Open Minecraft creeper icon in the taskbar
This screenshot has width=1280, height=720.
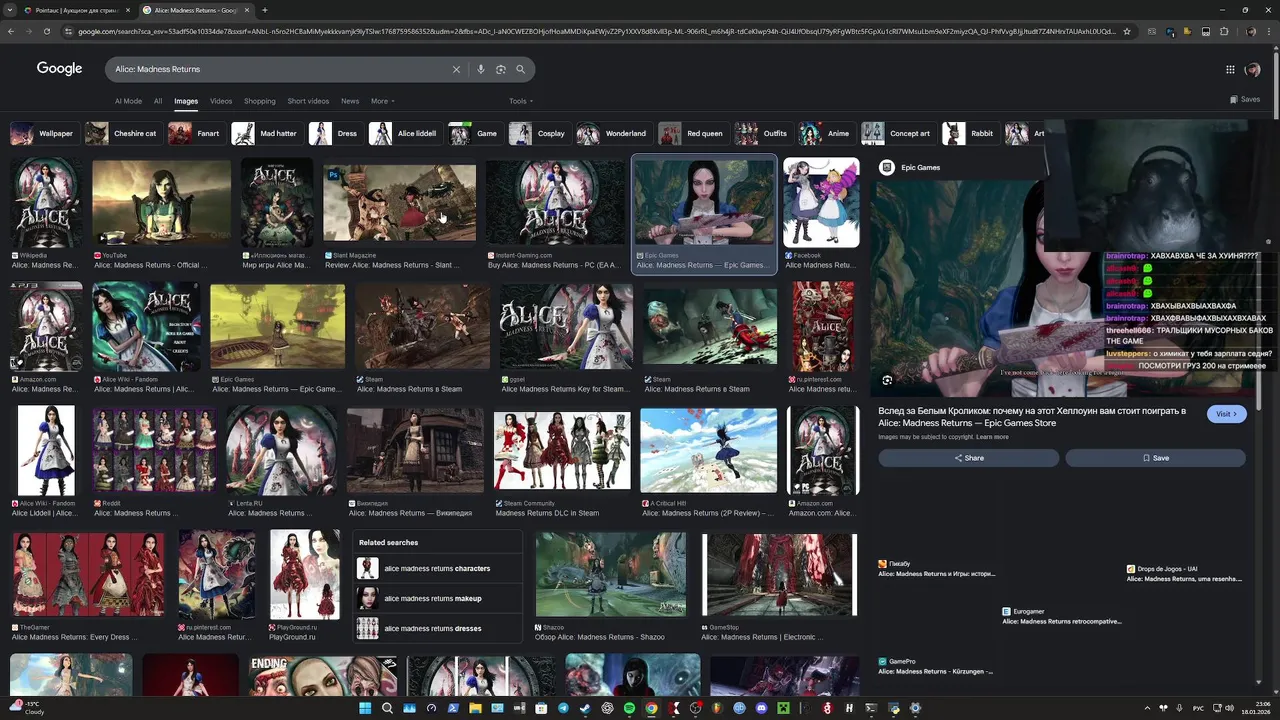[x=783, y=708]
